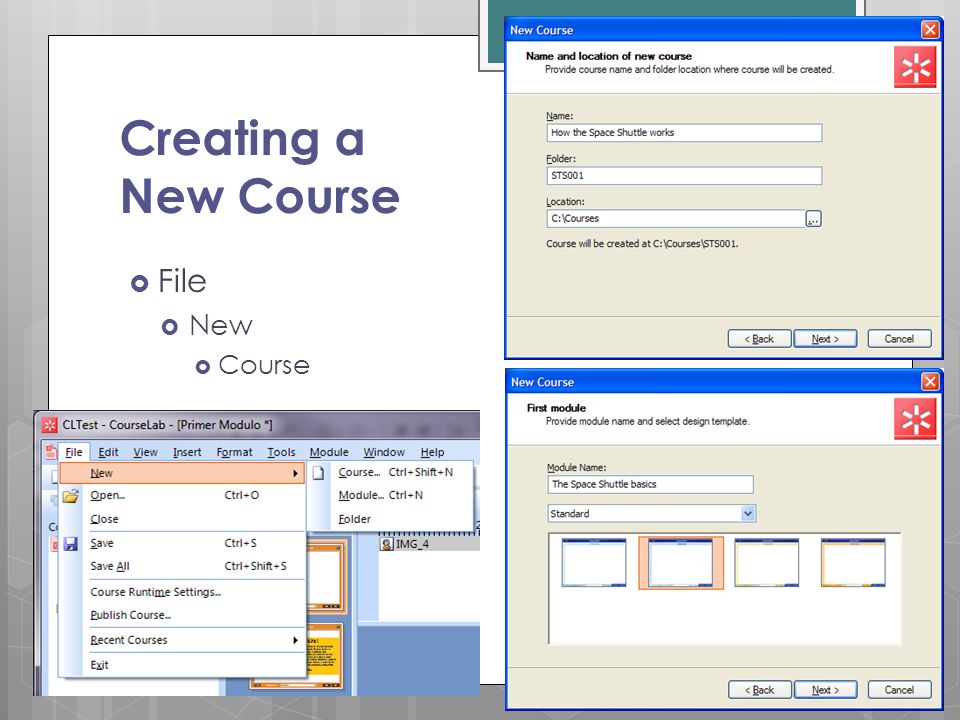The width and height of the screenshot is (960, 720).
Task: Choose Publish Course... entry
Action: (x=182, y=615)
